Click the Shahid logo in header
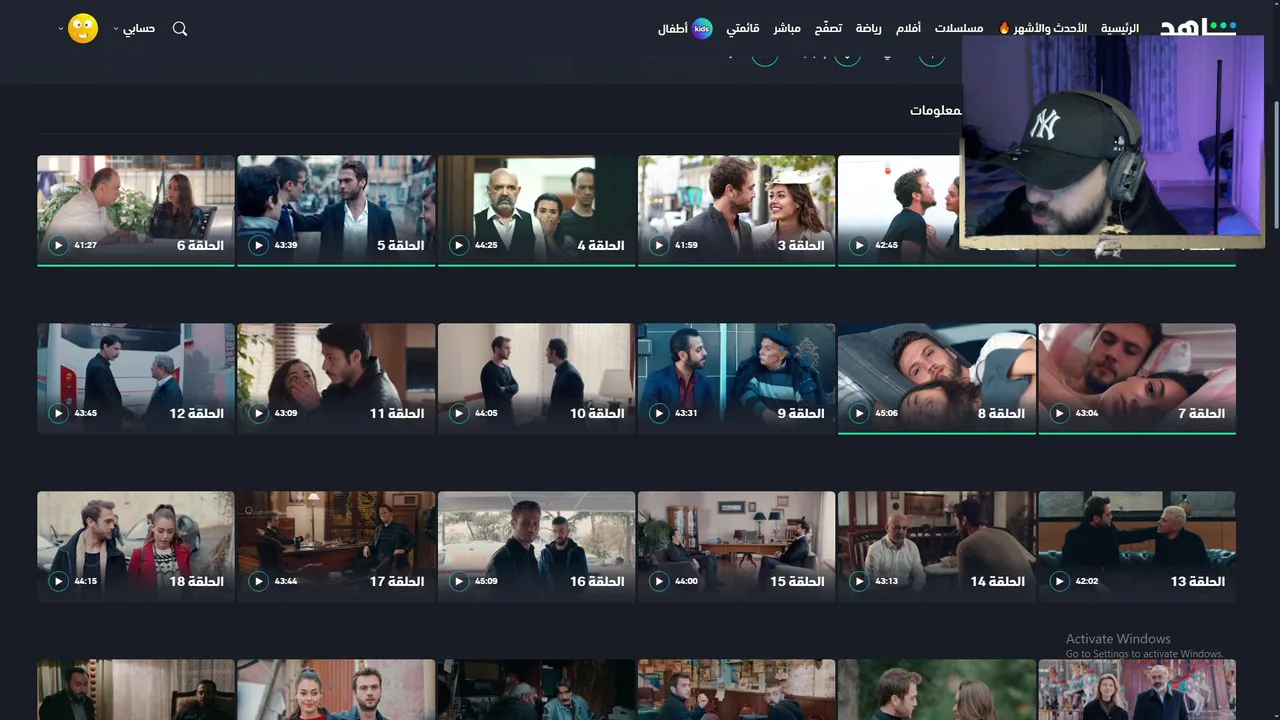Viewport: 1280px width, 720px height. (x=1198, y=28)
